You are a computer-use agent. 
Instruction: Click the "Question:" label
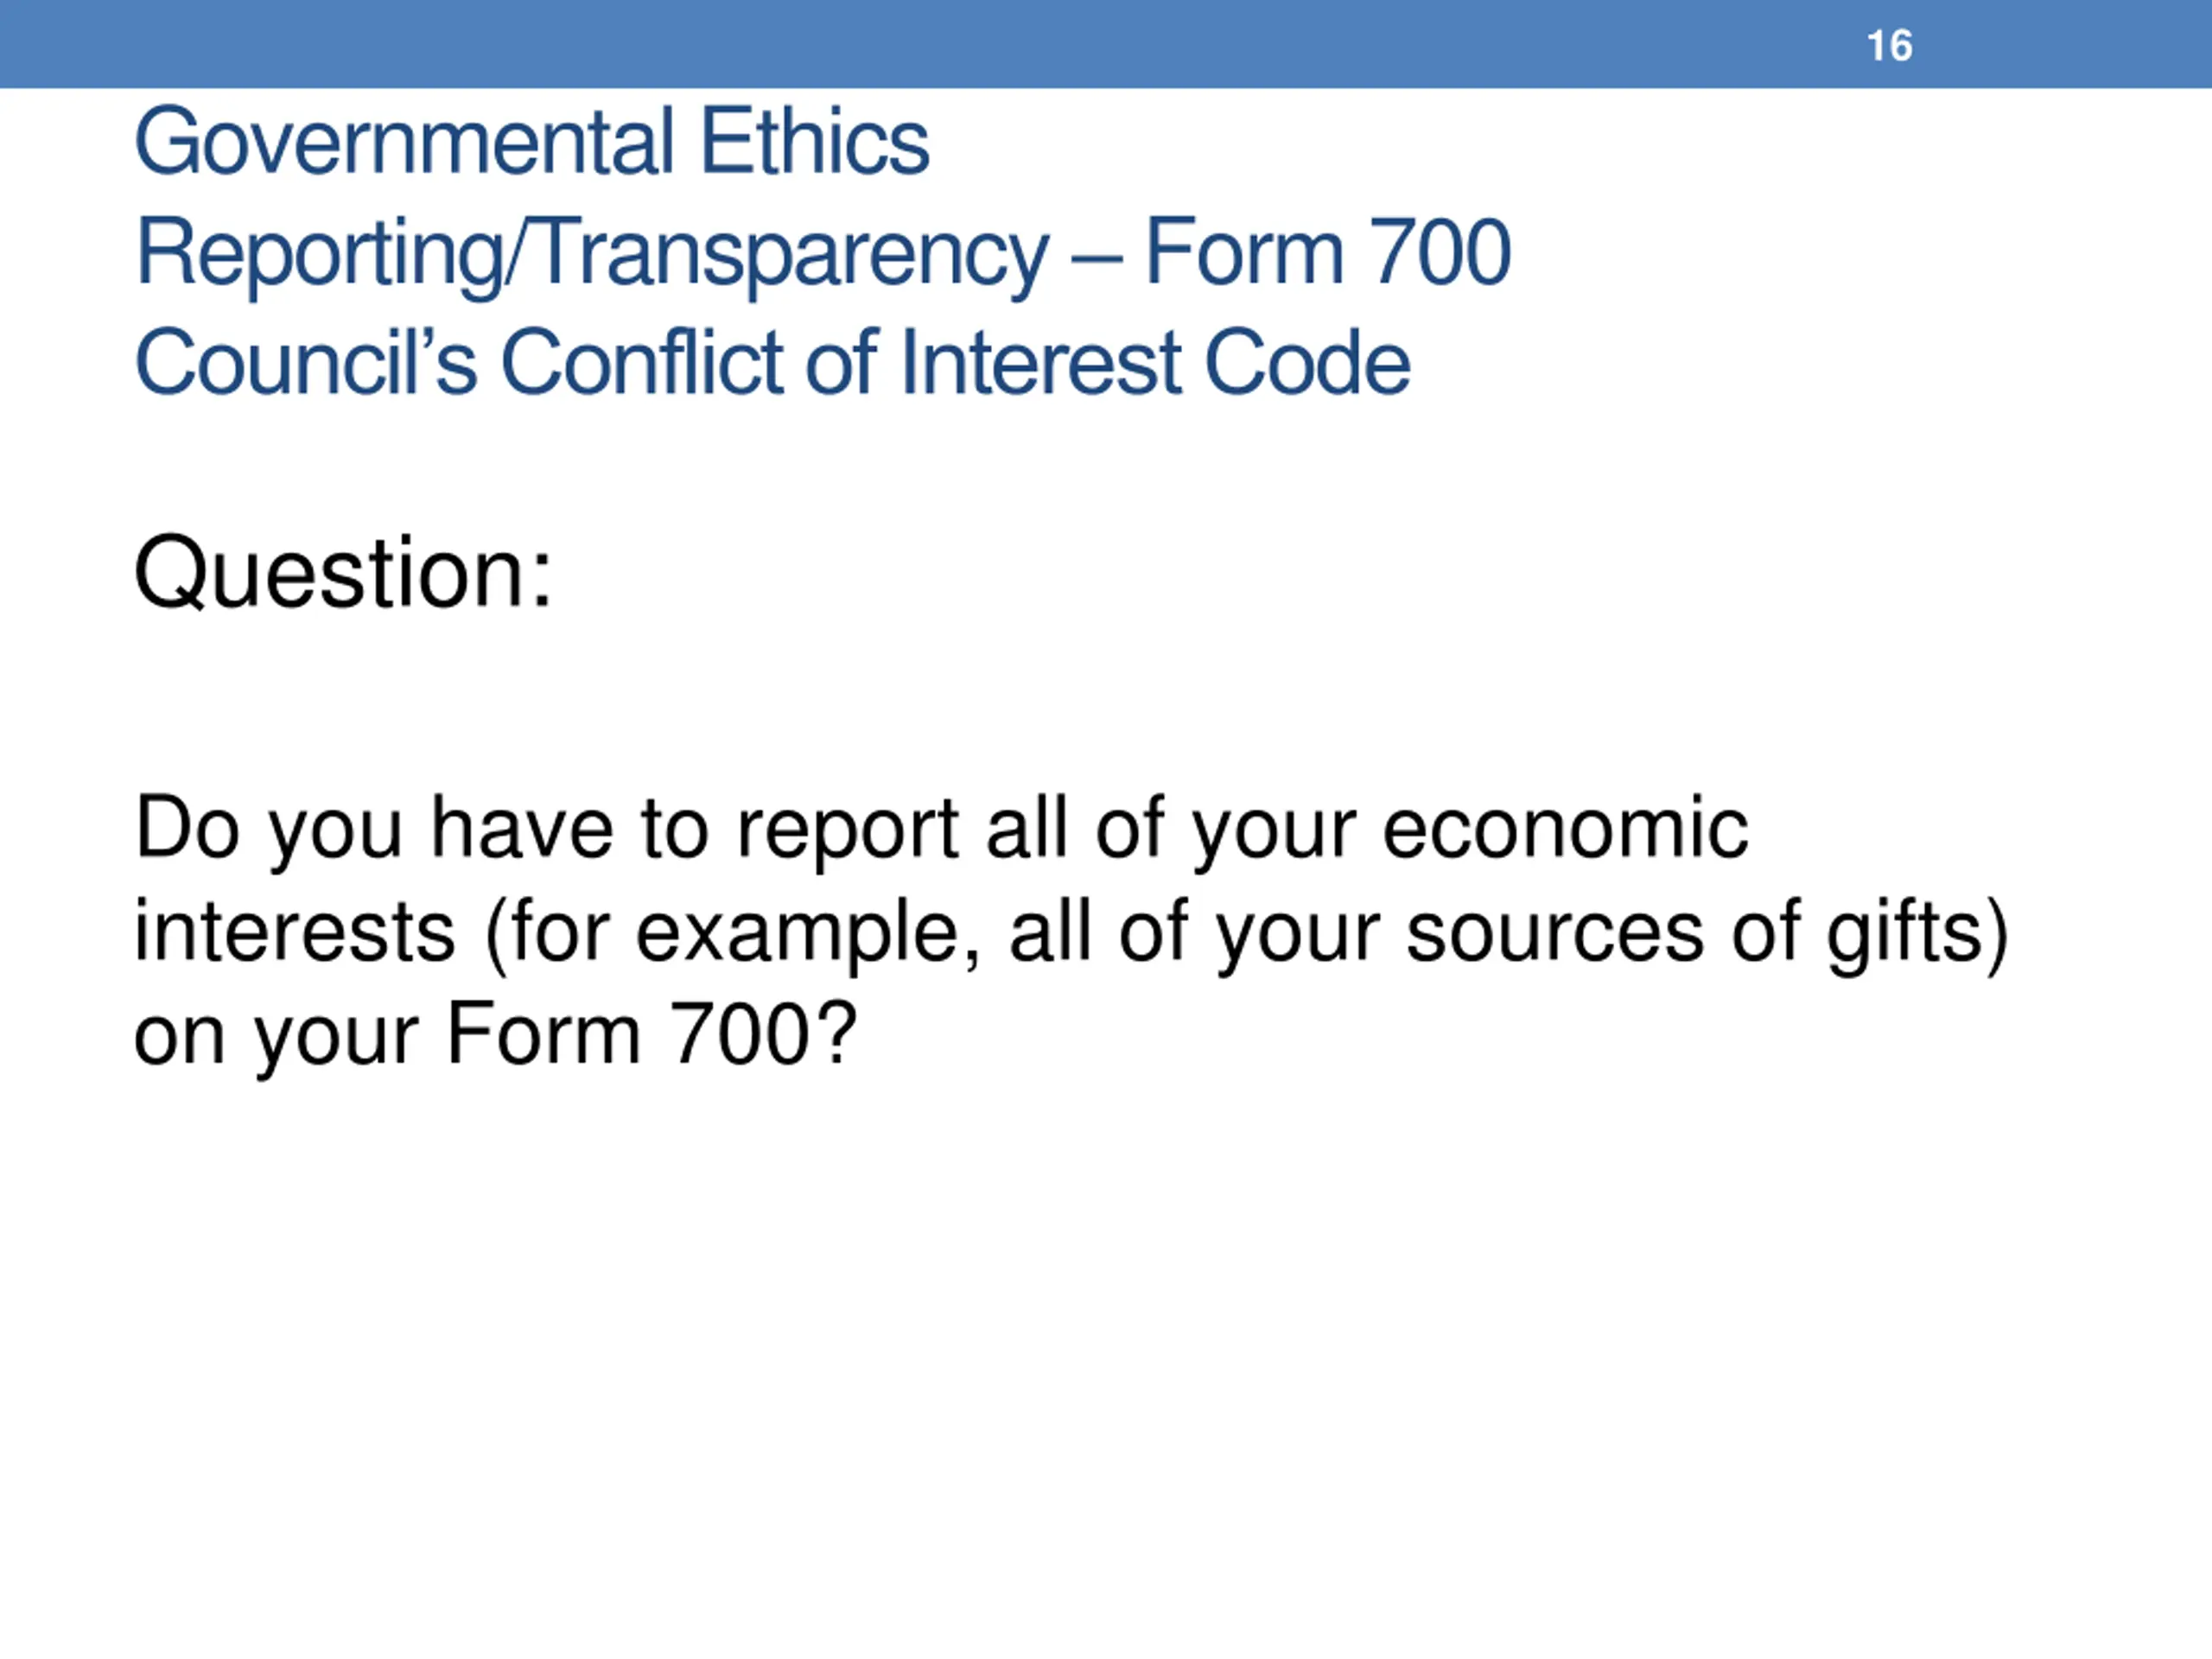(x=343, y=573)
